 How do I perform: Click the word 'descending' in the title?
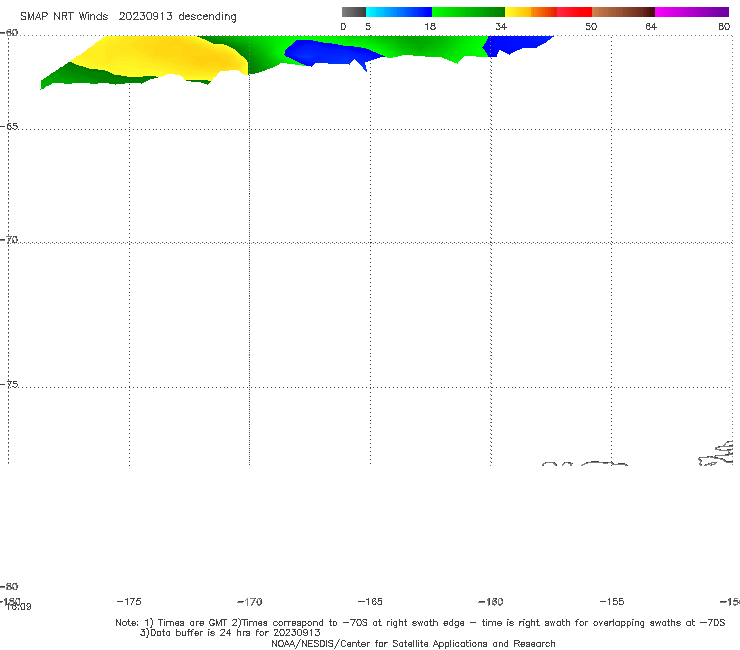[208, 17]
